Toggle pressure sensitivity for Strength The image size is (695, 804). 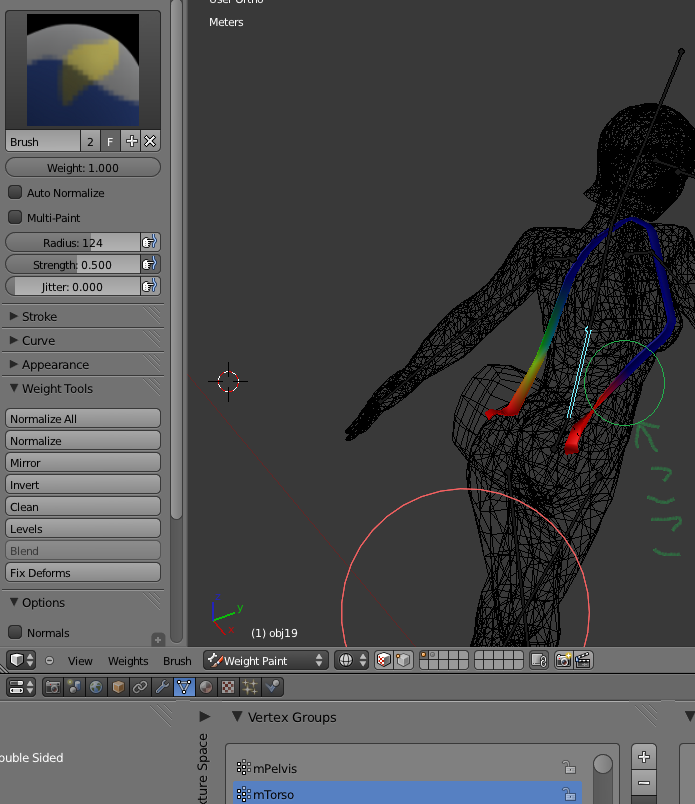click(x=150, y=264)
